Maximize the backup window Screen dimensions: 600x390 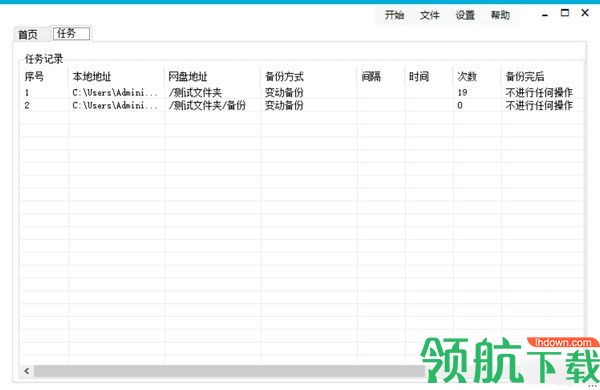click(x=565, y=13)
